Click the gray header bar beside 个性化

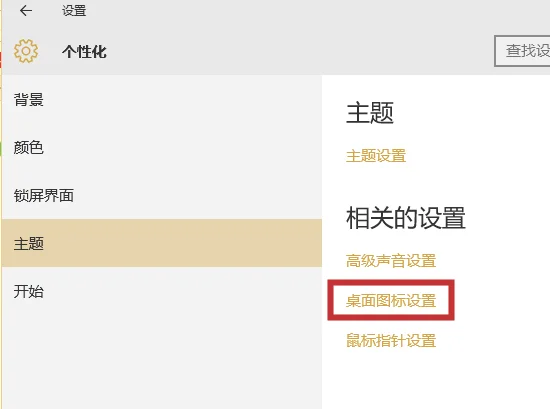tap(298, 51)
